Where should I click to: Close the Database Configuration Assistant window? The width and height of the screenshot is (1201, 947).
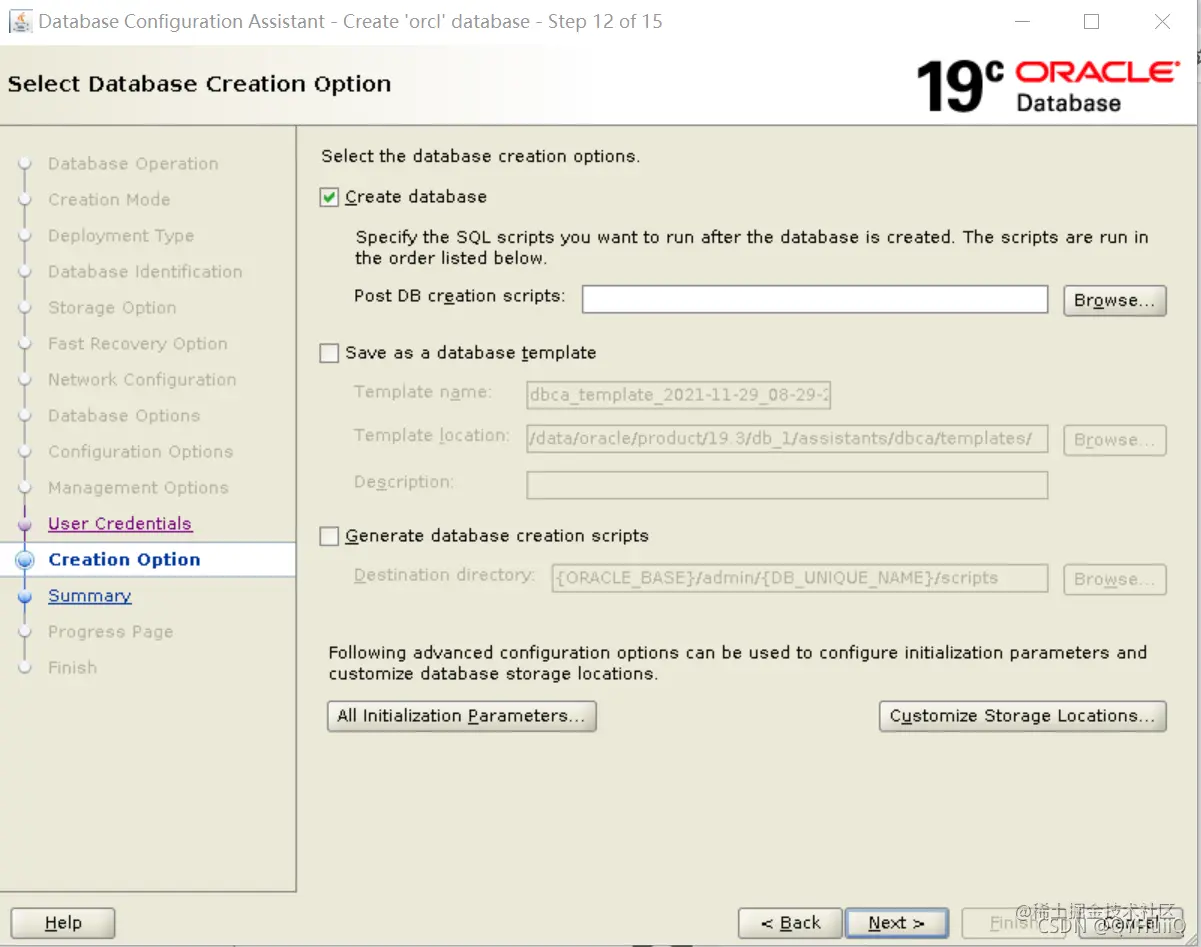tap(1162, 22)
